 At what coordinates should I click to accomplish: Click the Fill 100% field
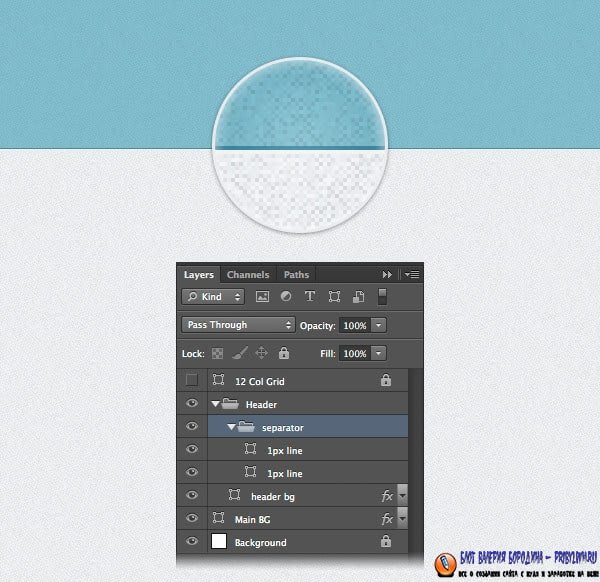click(355, 354)
